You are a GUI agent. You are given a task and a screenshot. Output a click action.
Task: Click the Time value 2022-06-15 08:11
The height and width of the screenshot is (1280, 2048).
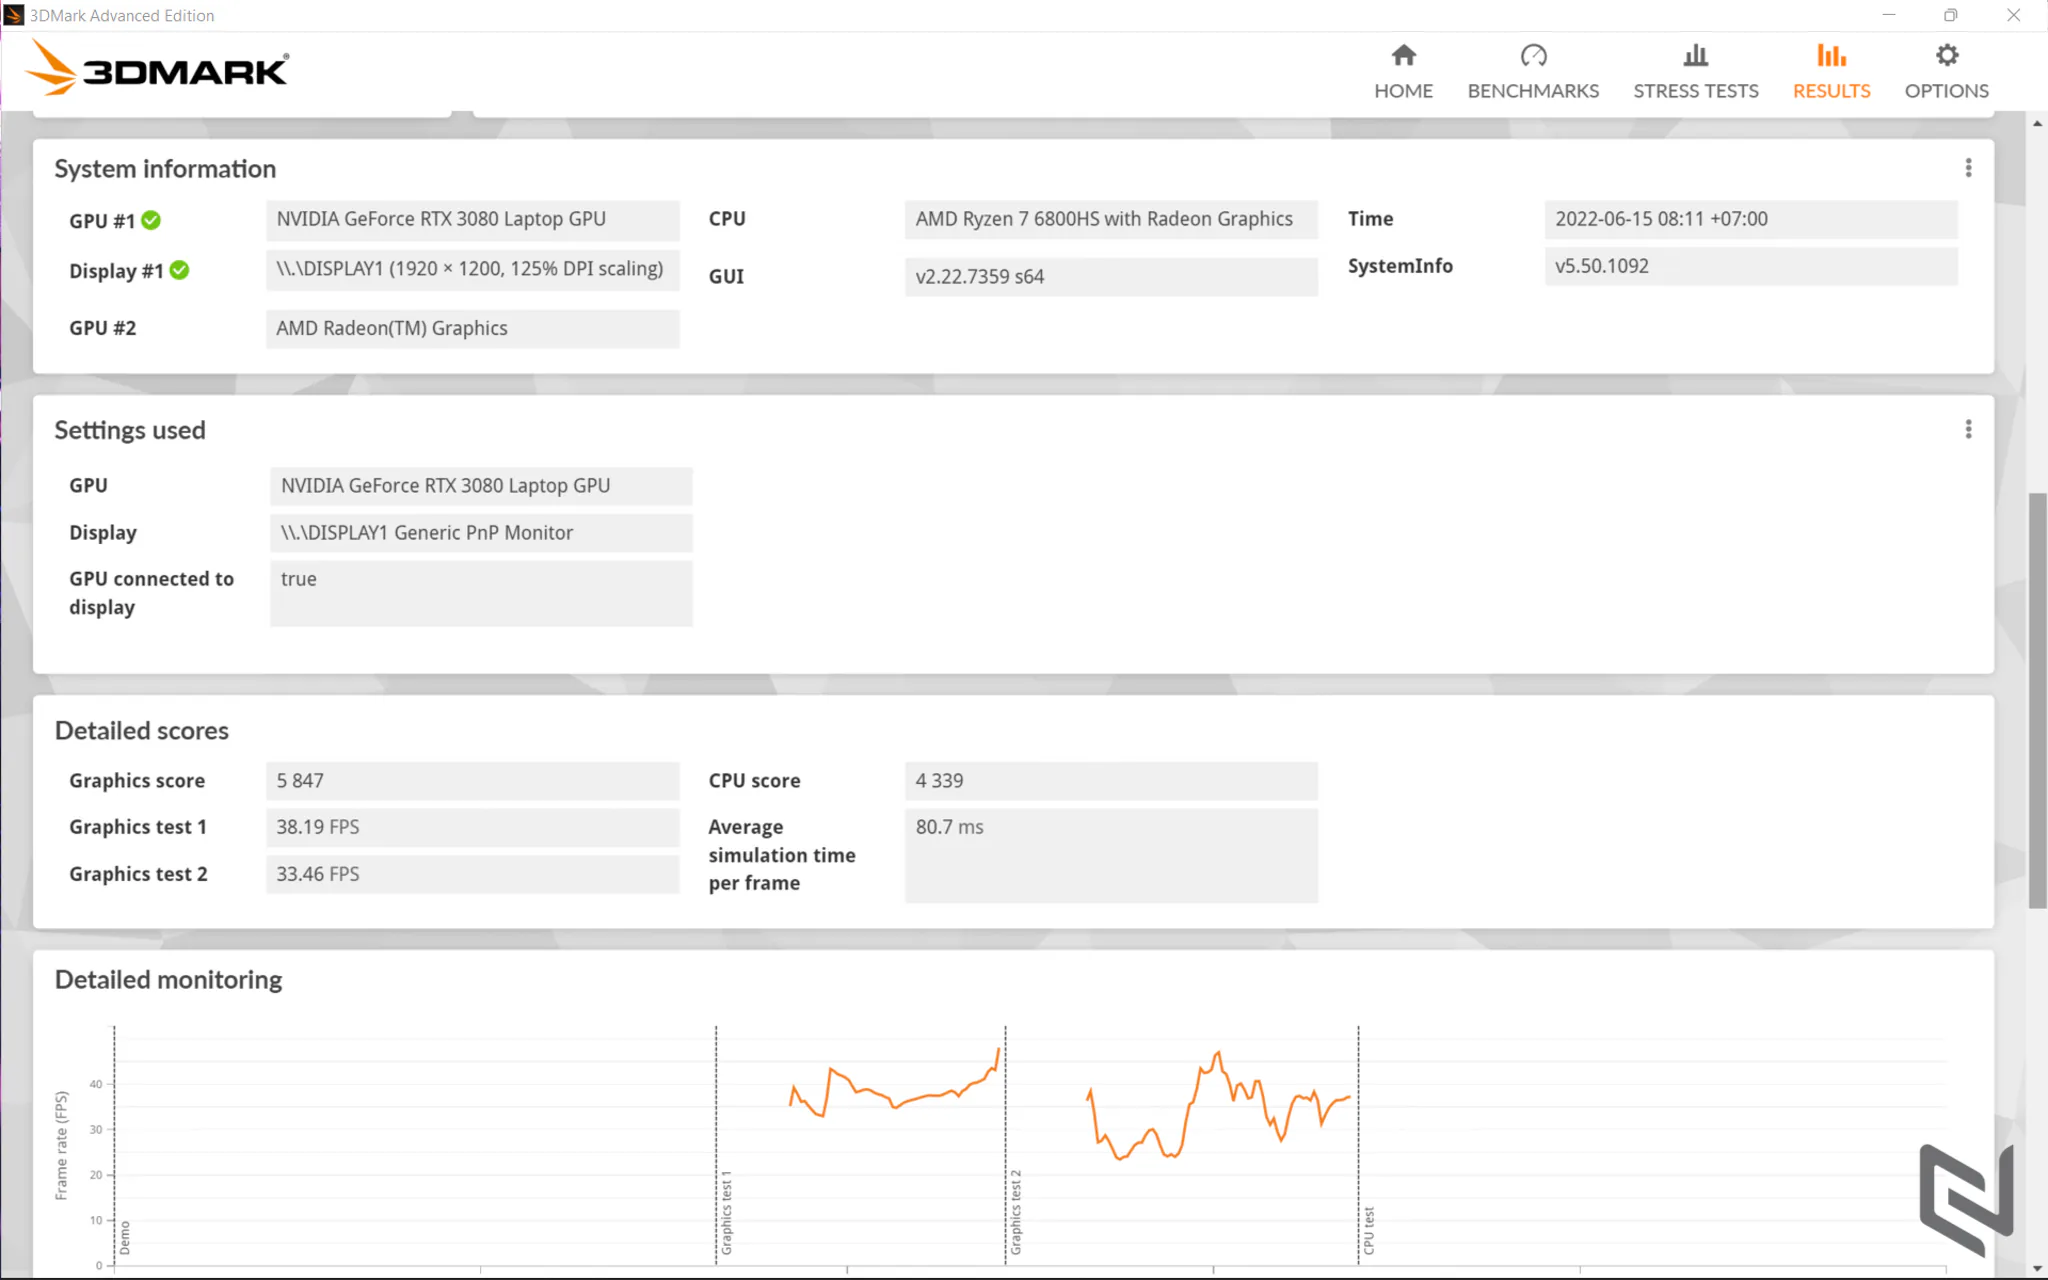click(x=1751, y=220)
